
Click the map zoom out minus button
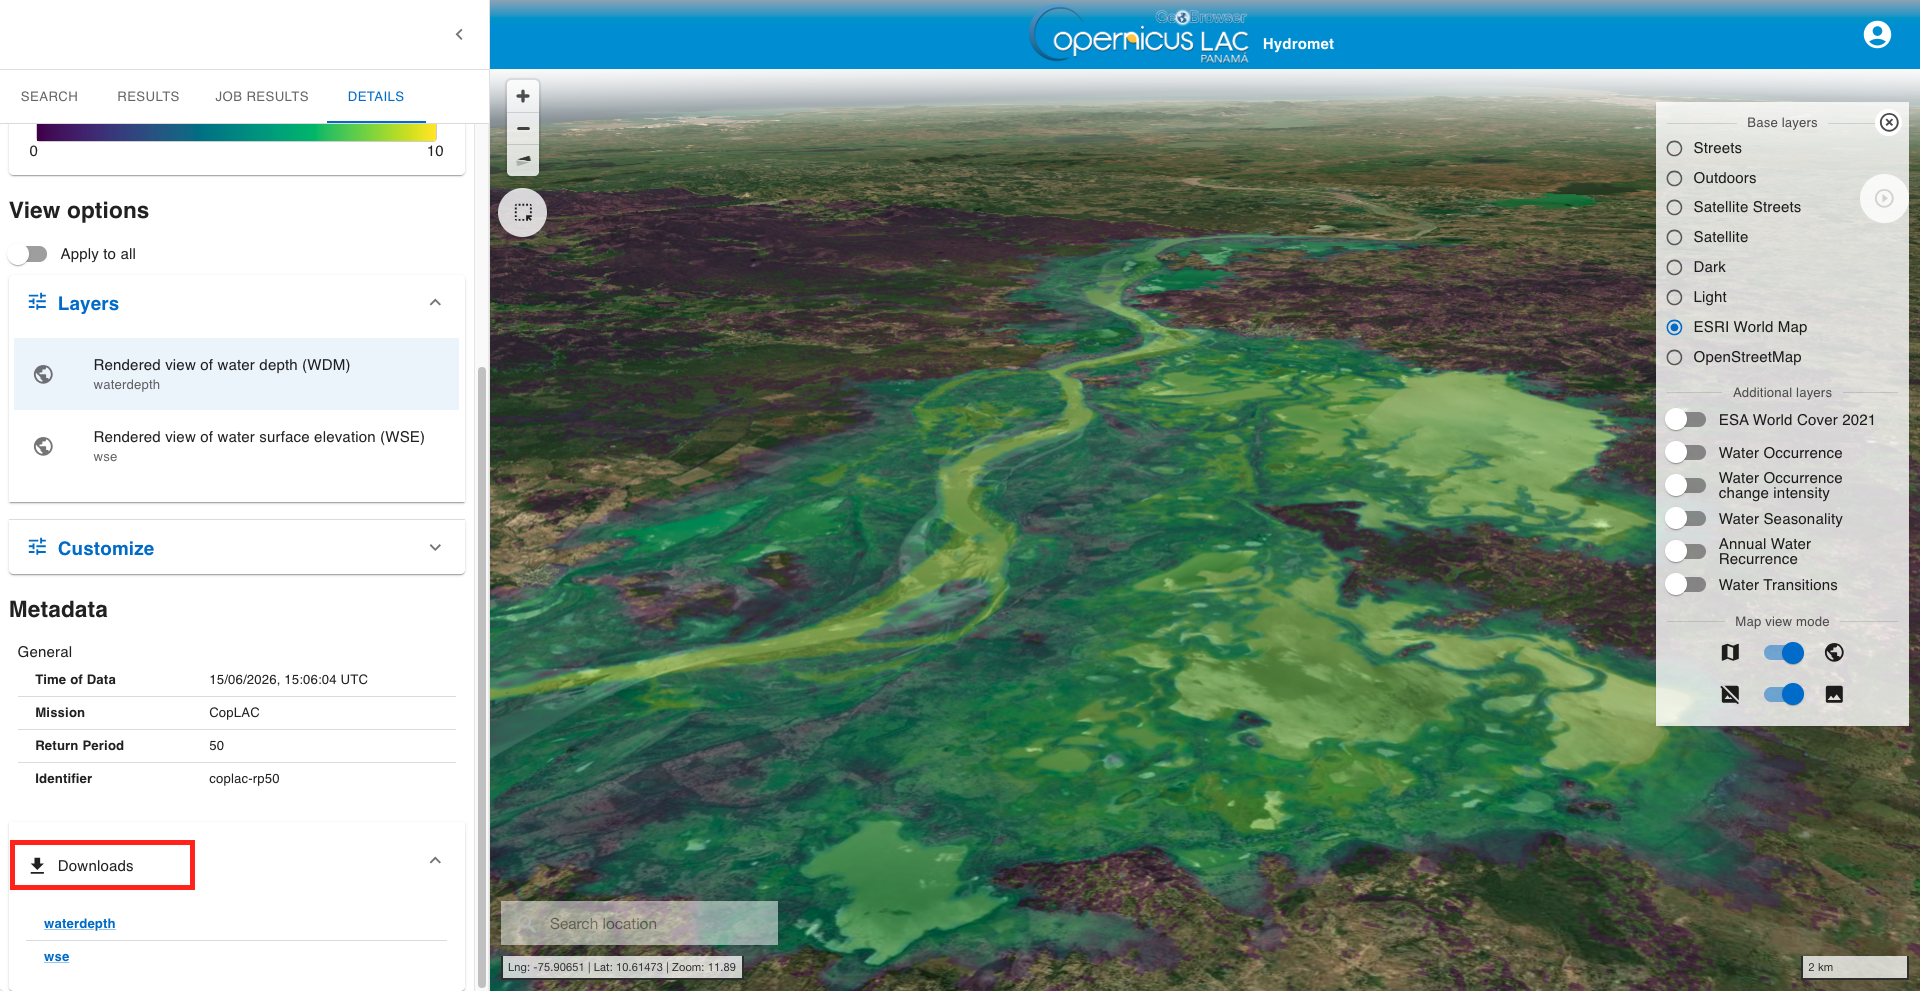(523, 128)
